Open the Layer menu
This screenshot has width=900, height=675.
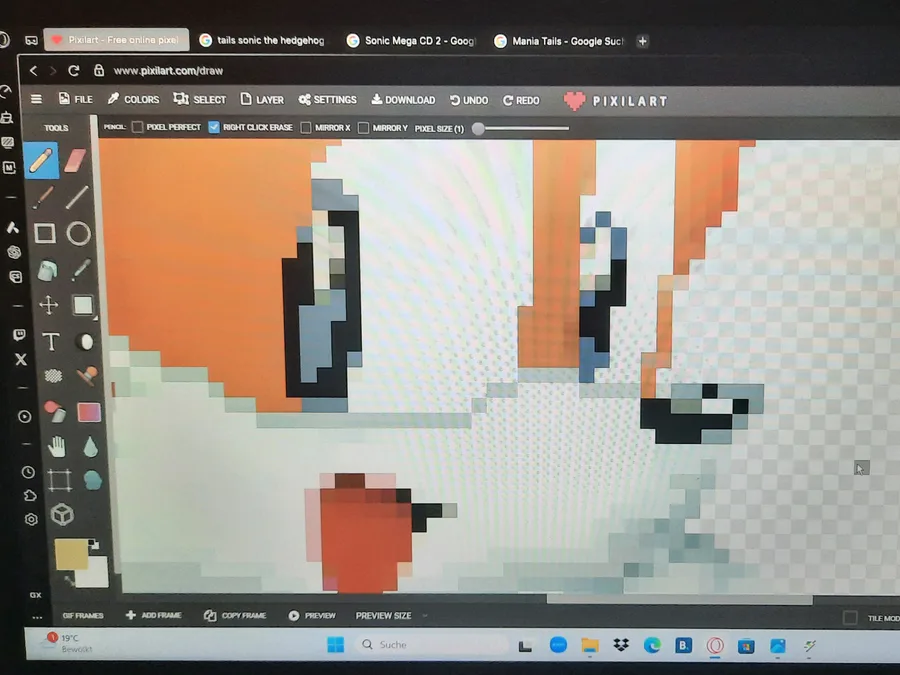pyautogui.click(x=262, y=99)
